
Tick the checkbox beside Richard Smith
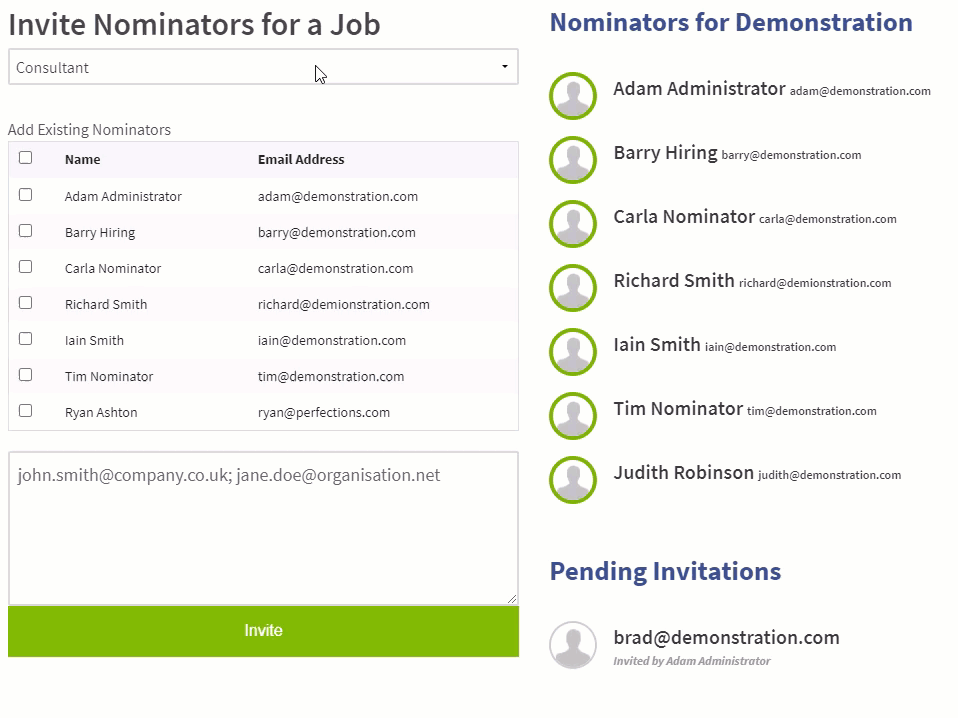point(26,303)
